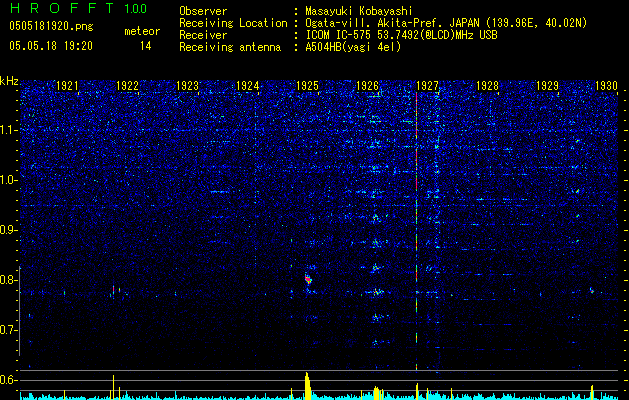Click the 1930 time marker

606,86
